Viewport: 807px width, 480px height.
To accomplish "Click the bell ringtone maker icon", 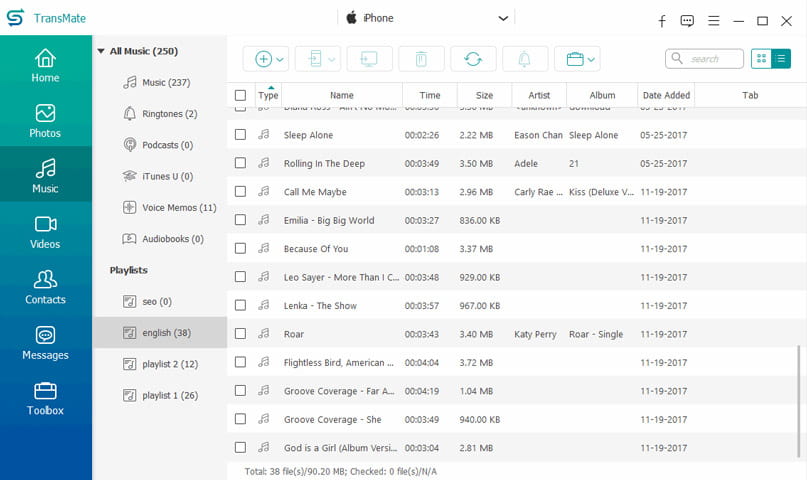I will [525, 59].
